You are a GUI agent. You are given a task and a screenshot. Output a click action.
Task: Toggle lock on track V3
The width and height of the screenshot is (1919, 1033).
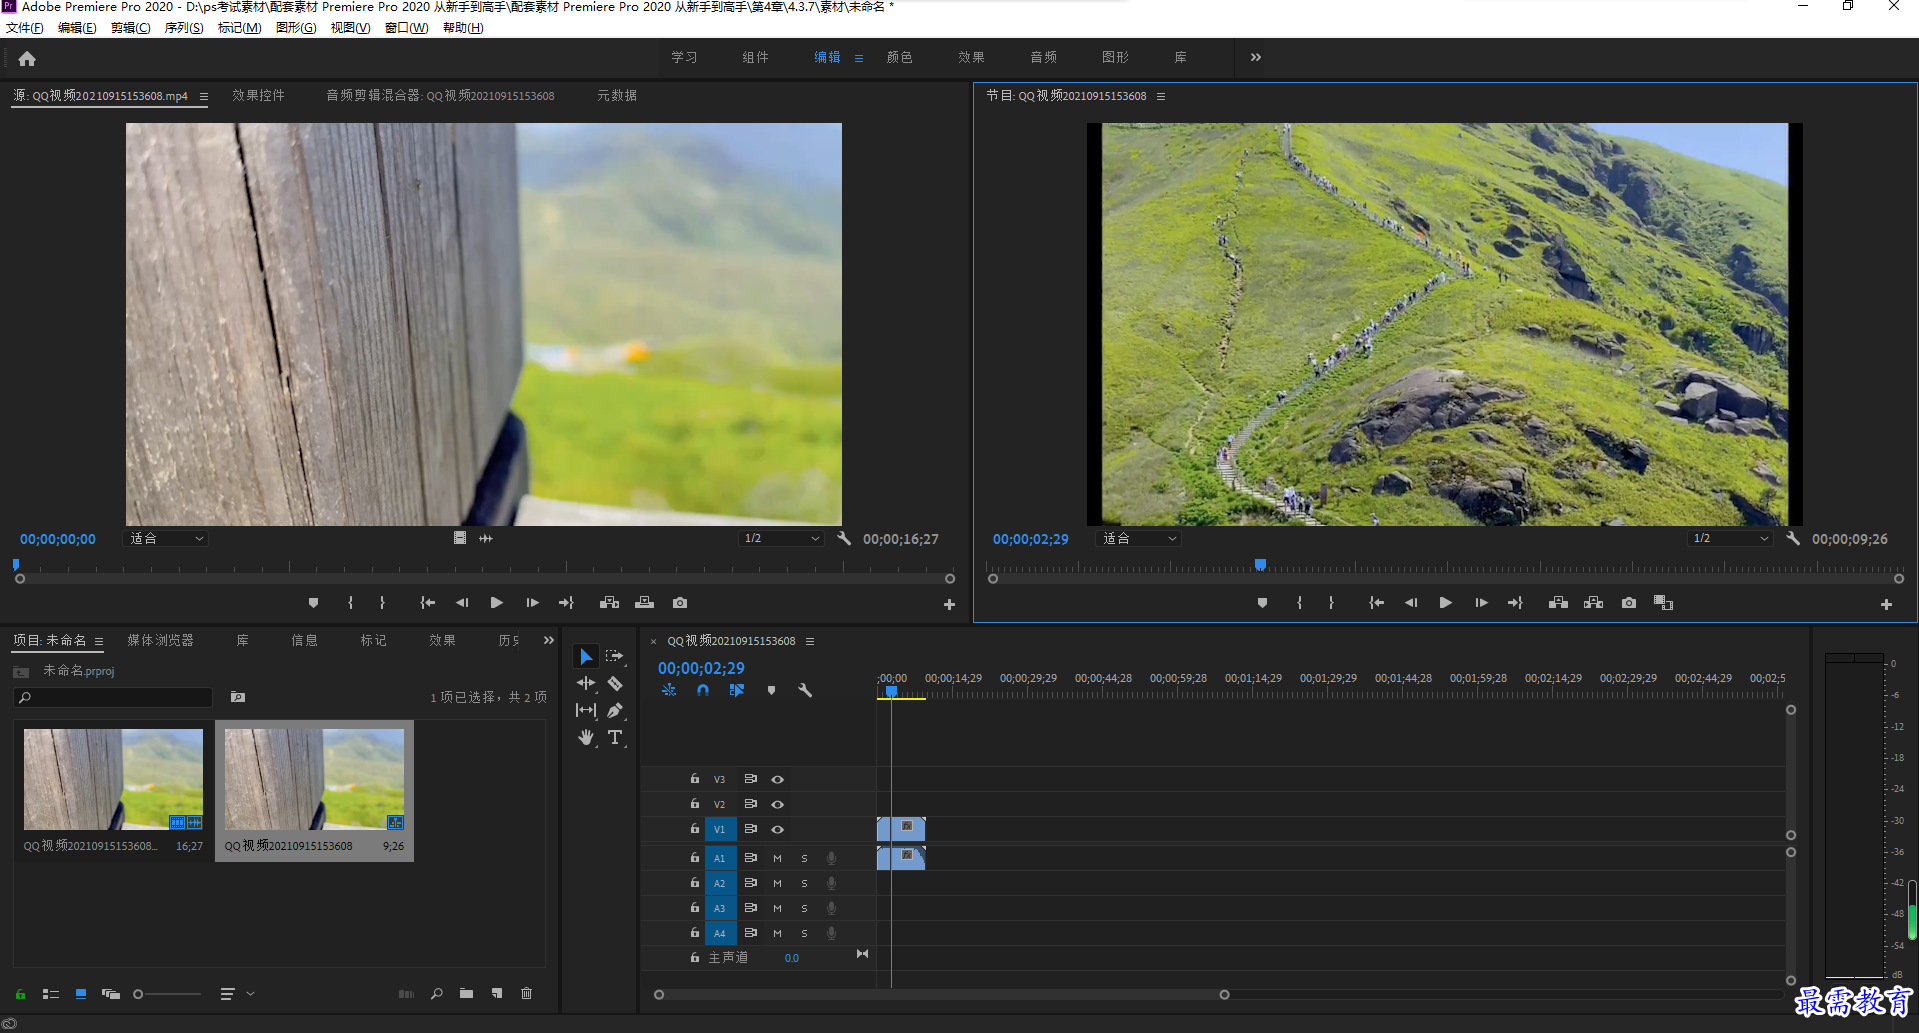coord(694,779)
